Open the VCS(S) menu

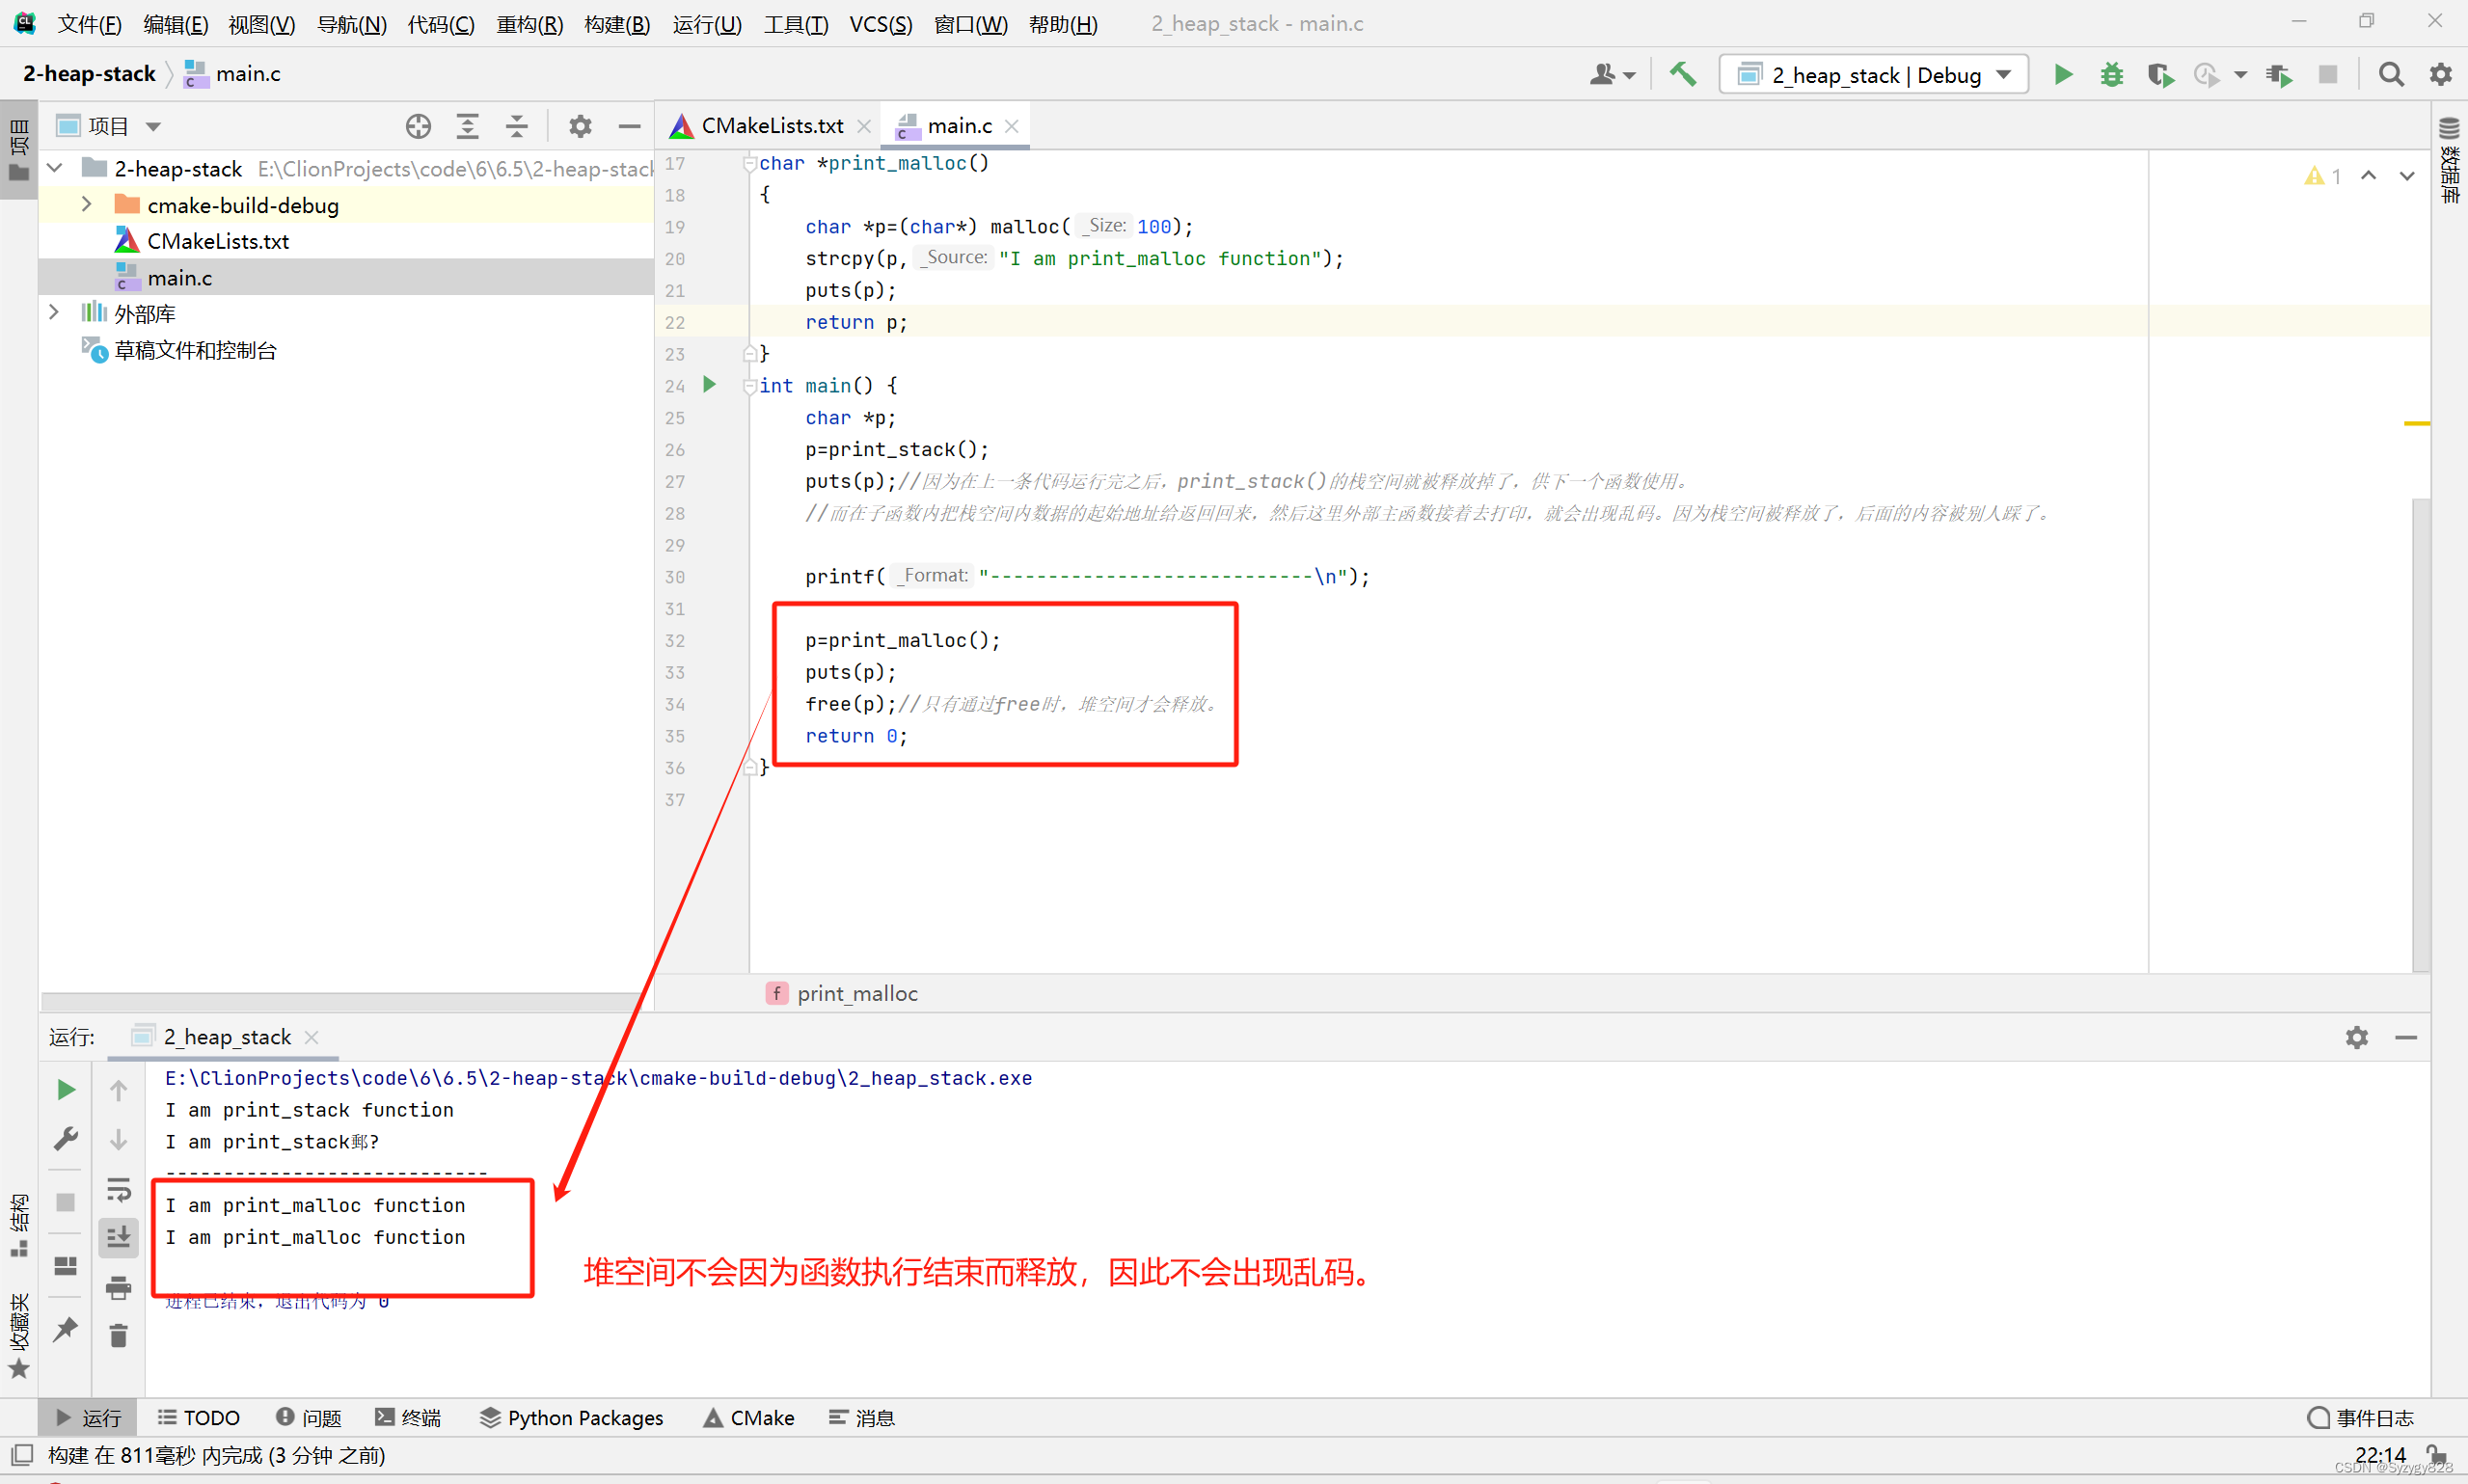[x=880, y=24]
